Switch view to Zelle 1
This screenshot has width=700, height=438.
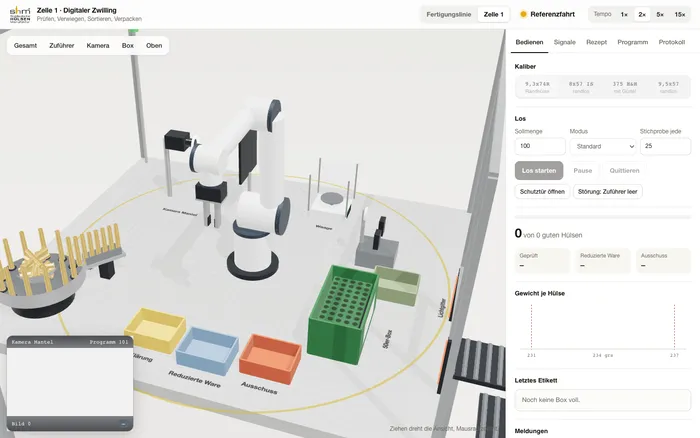click(493, 14)
